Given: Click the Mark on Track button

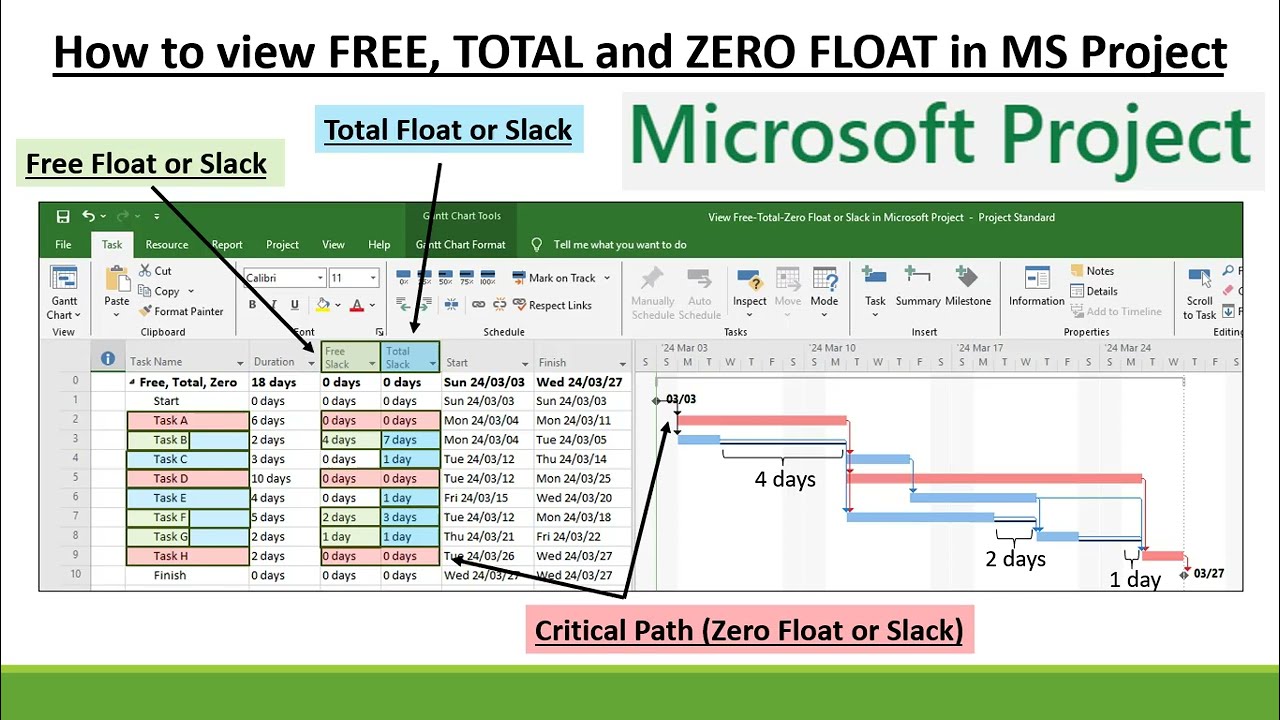Looking at the screenshot, I should coord(554,278).
